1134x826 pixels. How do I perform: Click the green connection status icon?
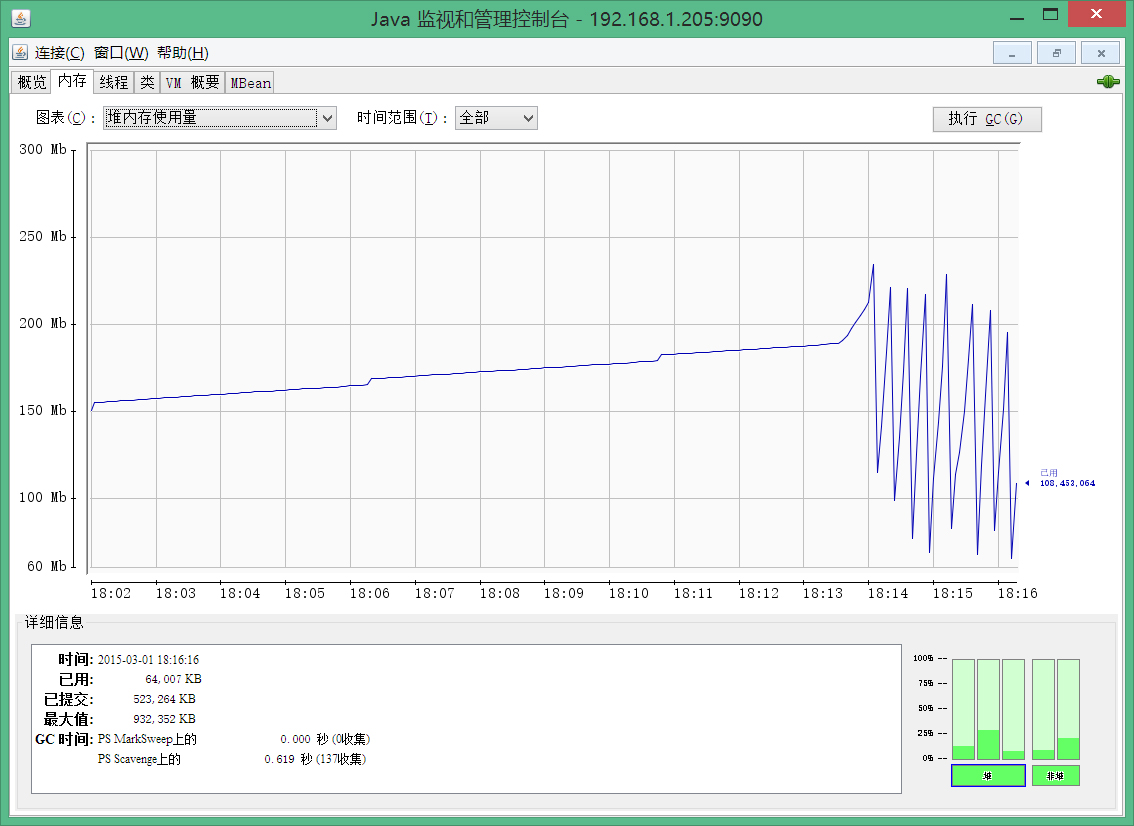tap(1107, 82)
